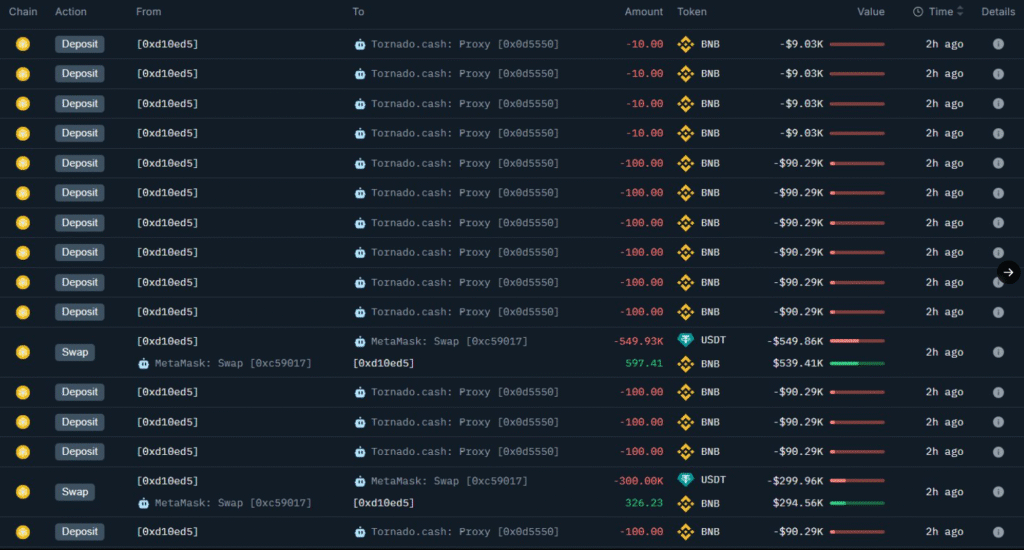Open the details info icon of the 597.41 BNB swap
This screenshot has width=1024, height=550.
pyautogui.click(x=998, y=352)
